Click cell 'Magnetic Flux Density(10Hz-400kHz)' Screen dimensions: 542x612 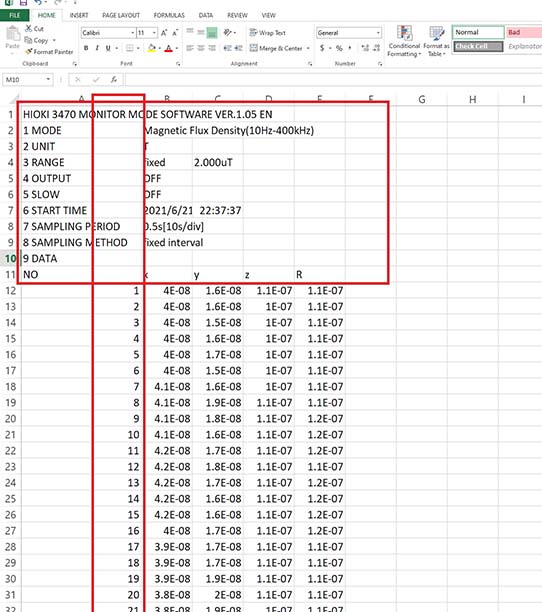(229, 130)
